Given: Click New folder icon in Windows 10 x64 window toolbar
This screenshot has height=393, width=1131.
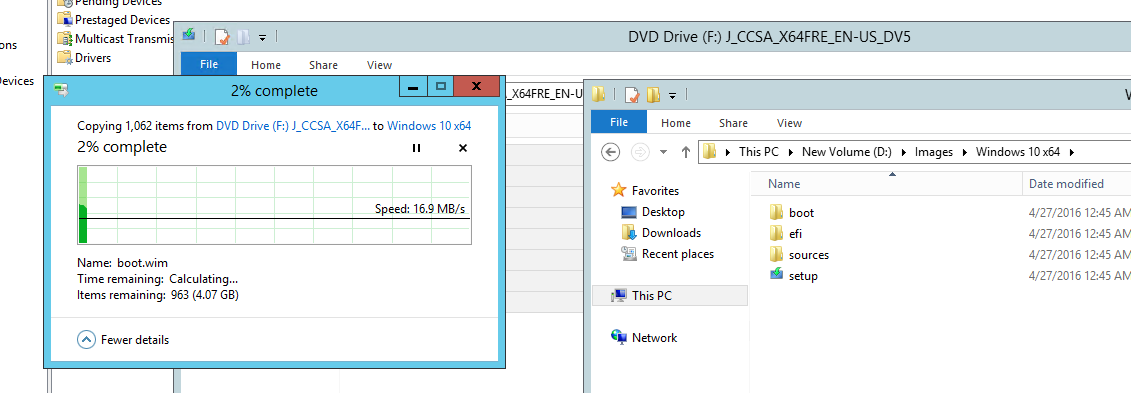Looking at the screenshot, I should pos(653,94).
